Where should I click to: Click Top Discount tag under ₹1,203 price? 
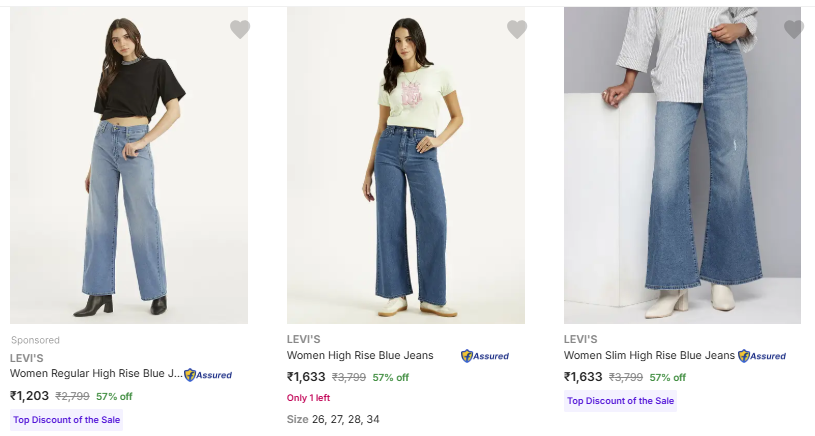[x=67, y=420]
